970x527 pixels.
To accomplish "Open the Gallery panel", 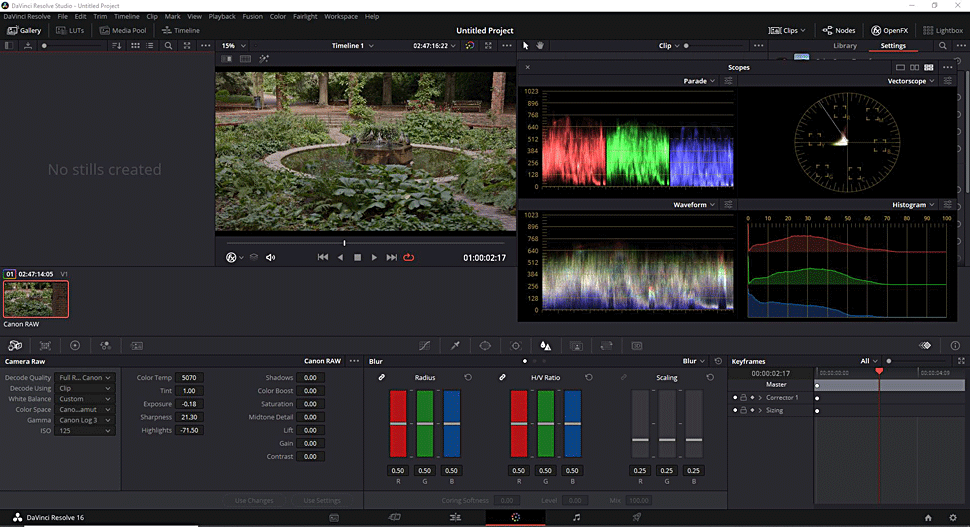I will 24,30.
